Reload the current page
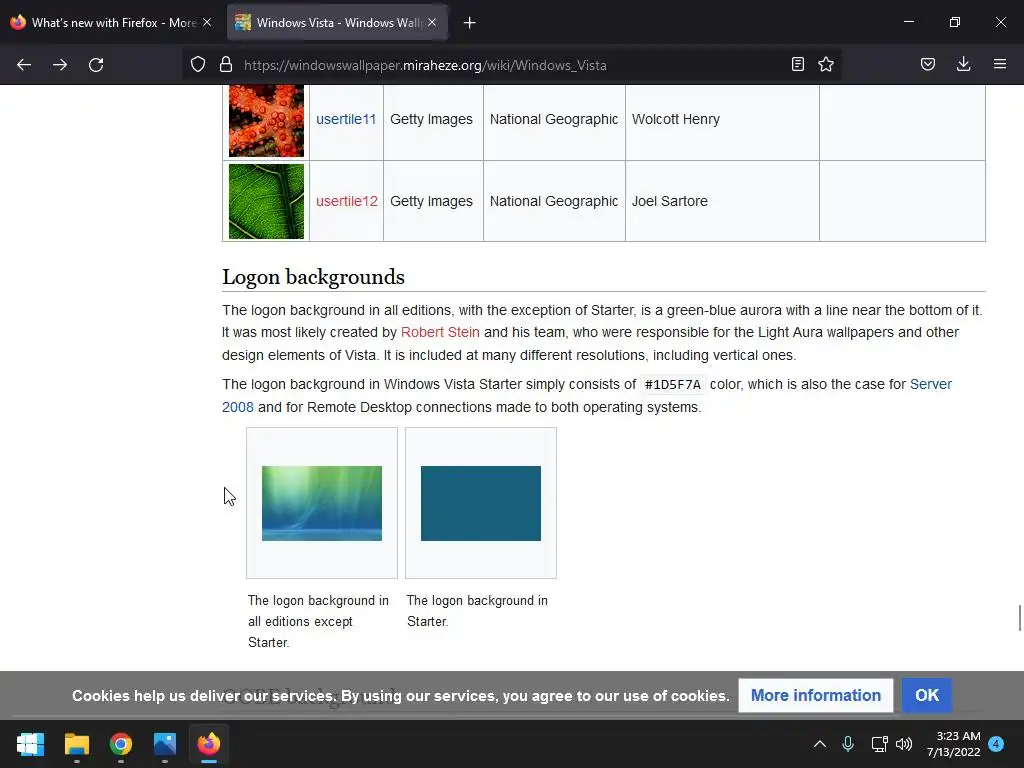The image size is (1024, 768). (96, 65)
